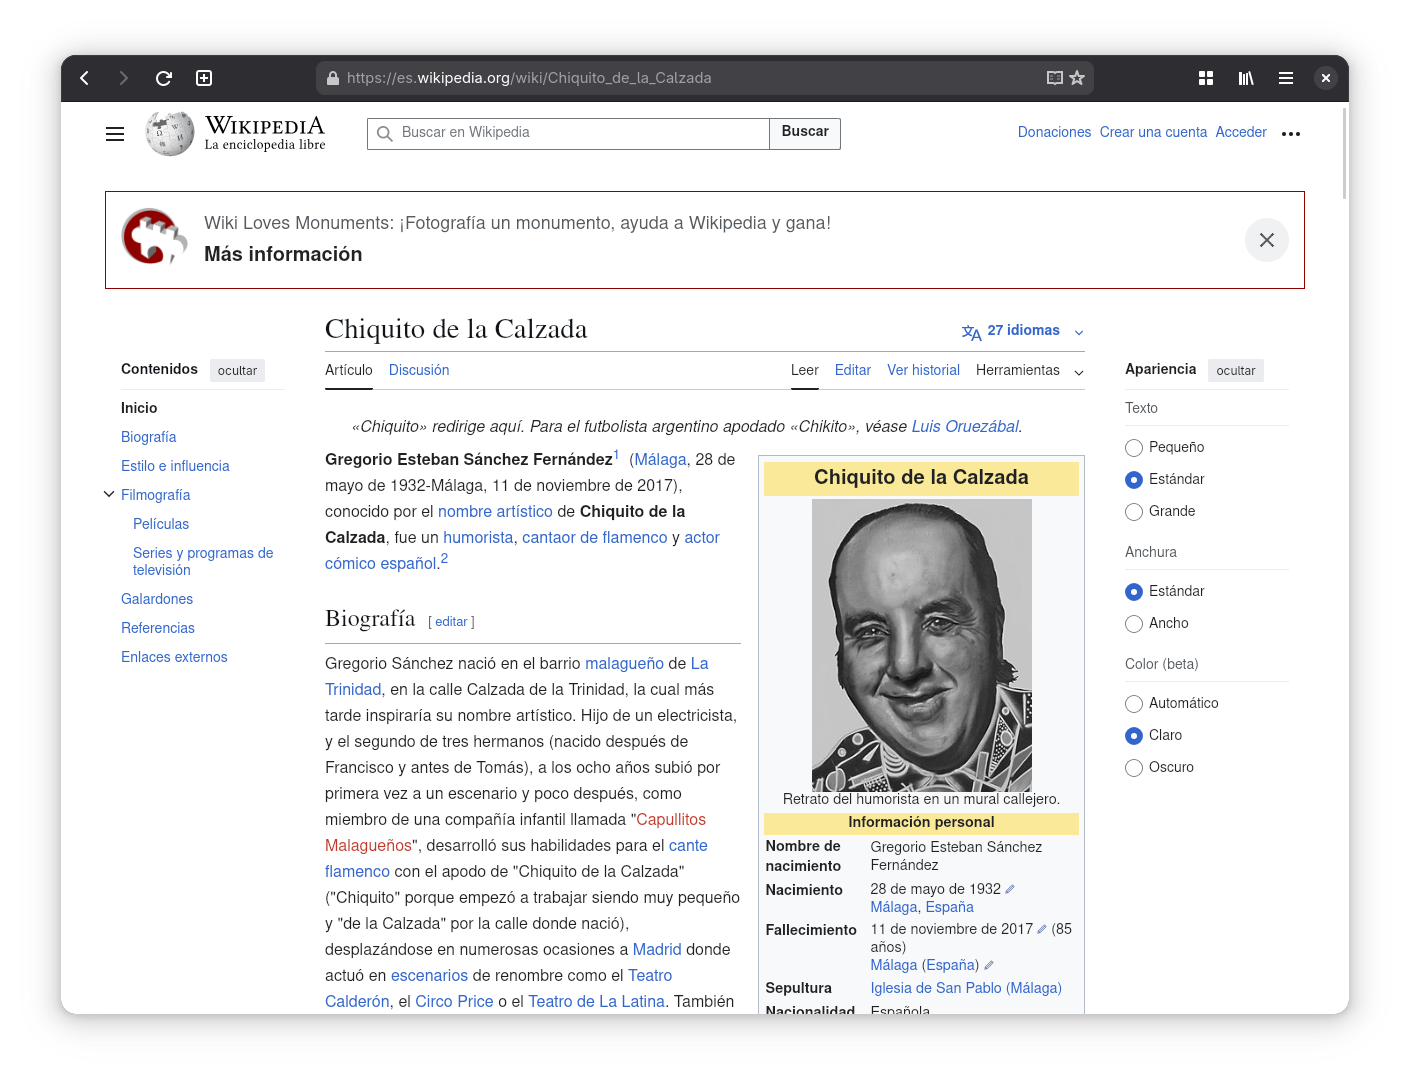Open the Herramientas dropdown menu
The height and width of the screenshot is (1081, 1410).
pos(1030,370)
